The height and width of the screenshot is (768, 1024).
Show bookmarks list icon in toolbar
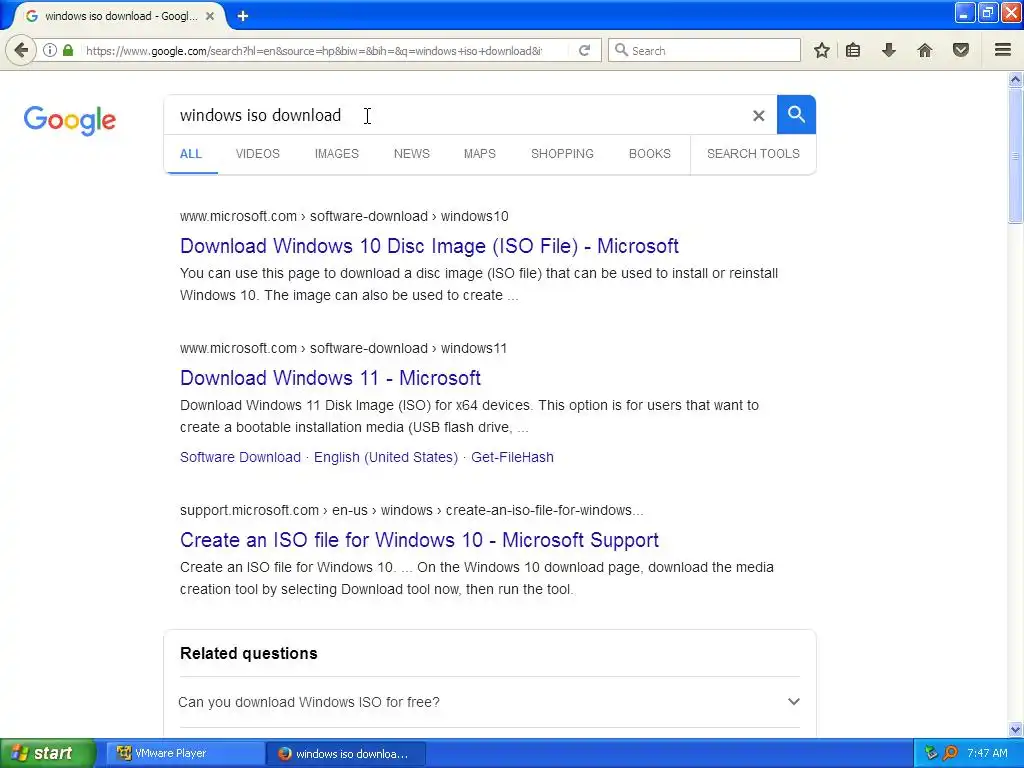(x=853, y=50)
